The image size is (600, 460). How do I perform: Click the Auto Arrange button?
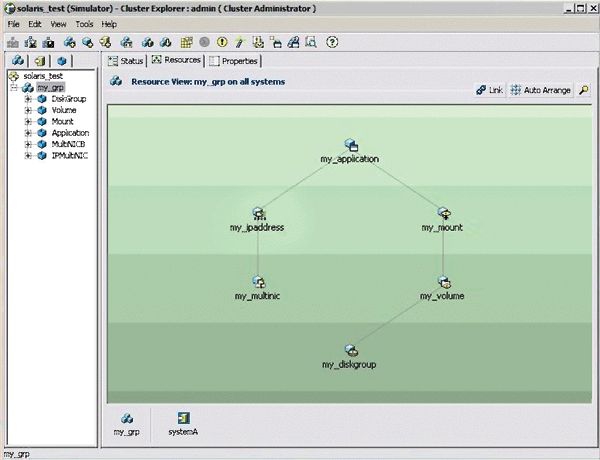pos(540,90)
